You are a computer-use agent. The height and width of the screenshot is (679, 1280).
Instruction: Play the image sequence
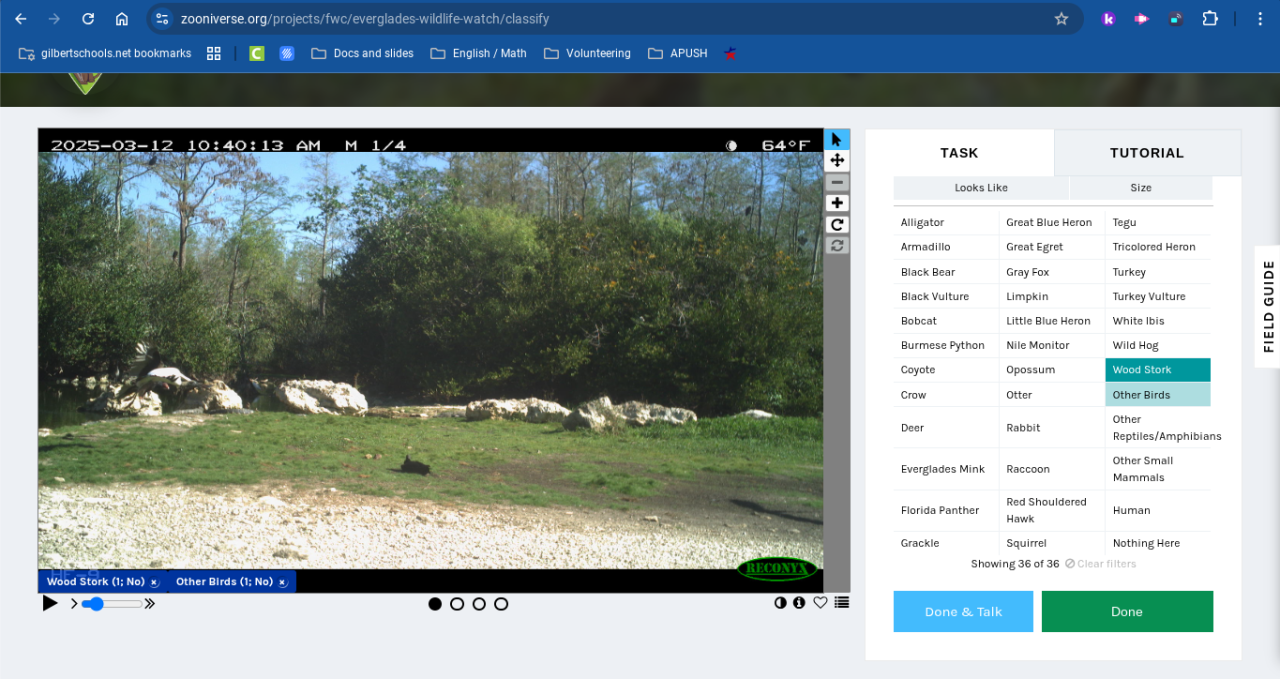point(50,603)
